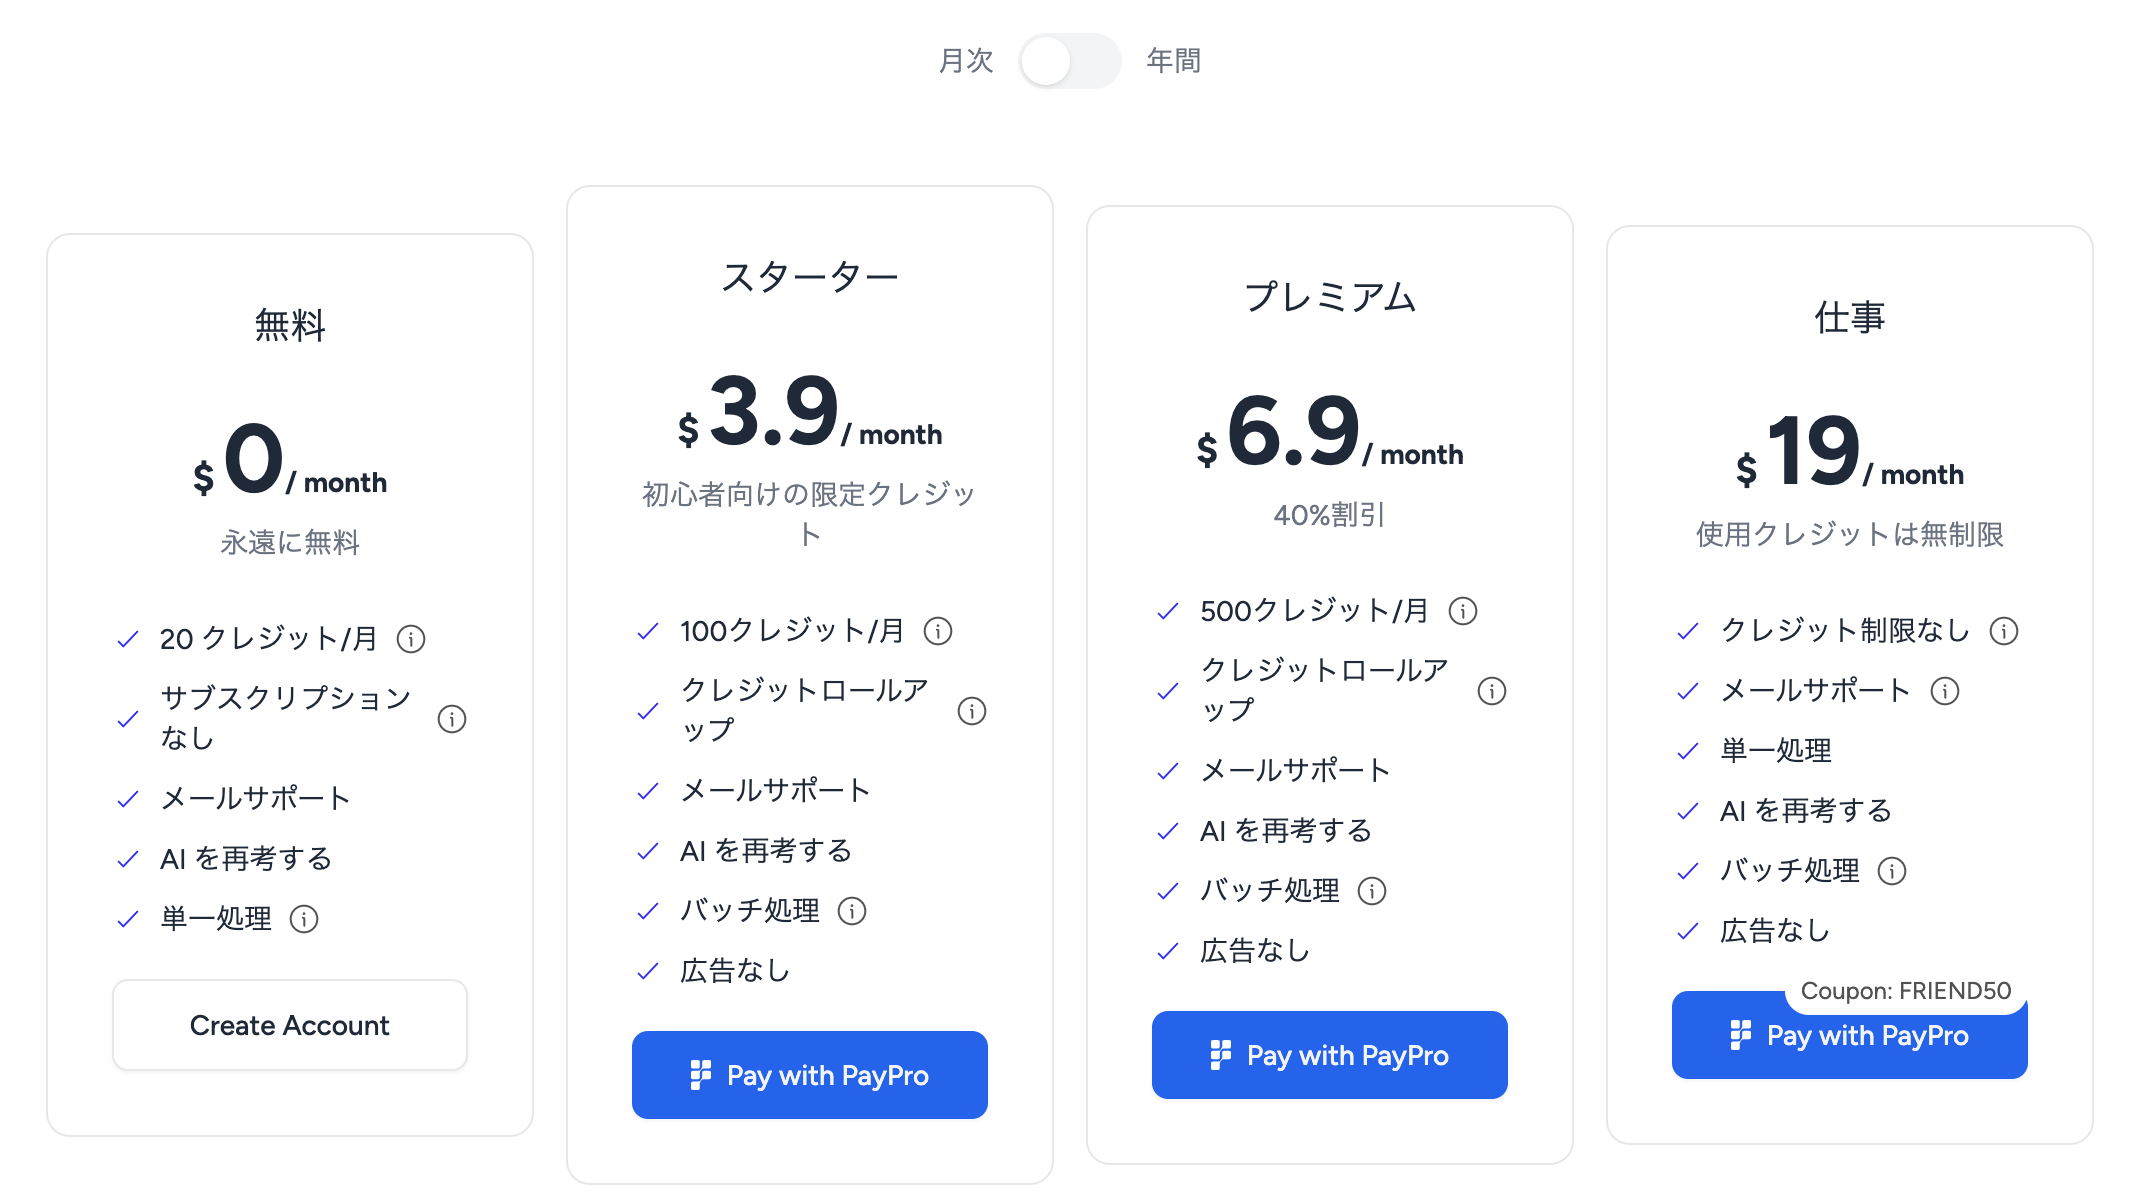The image size is (2148, 1202).
Task: Click info icon next to 20 クレジット/月
Action: click(411, 639)
